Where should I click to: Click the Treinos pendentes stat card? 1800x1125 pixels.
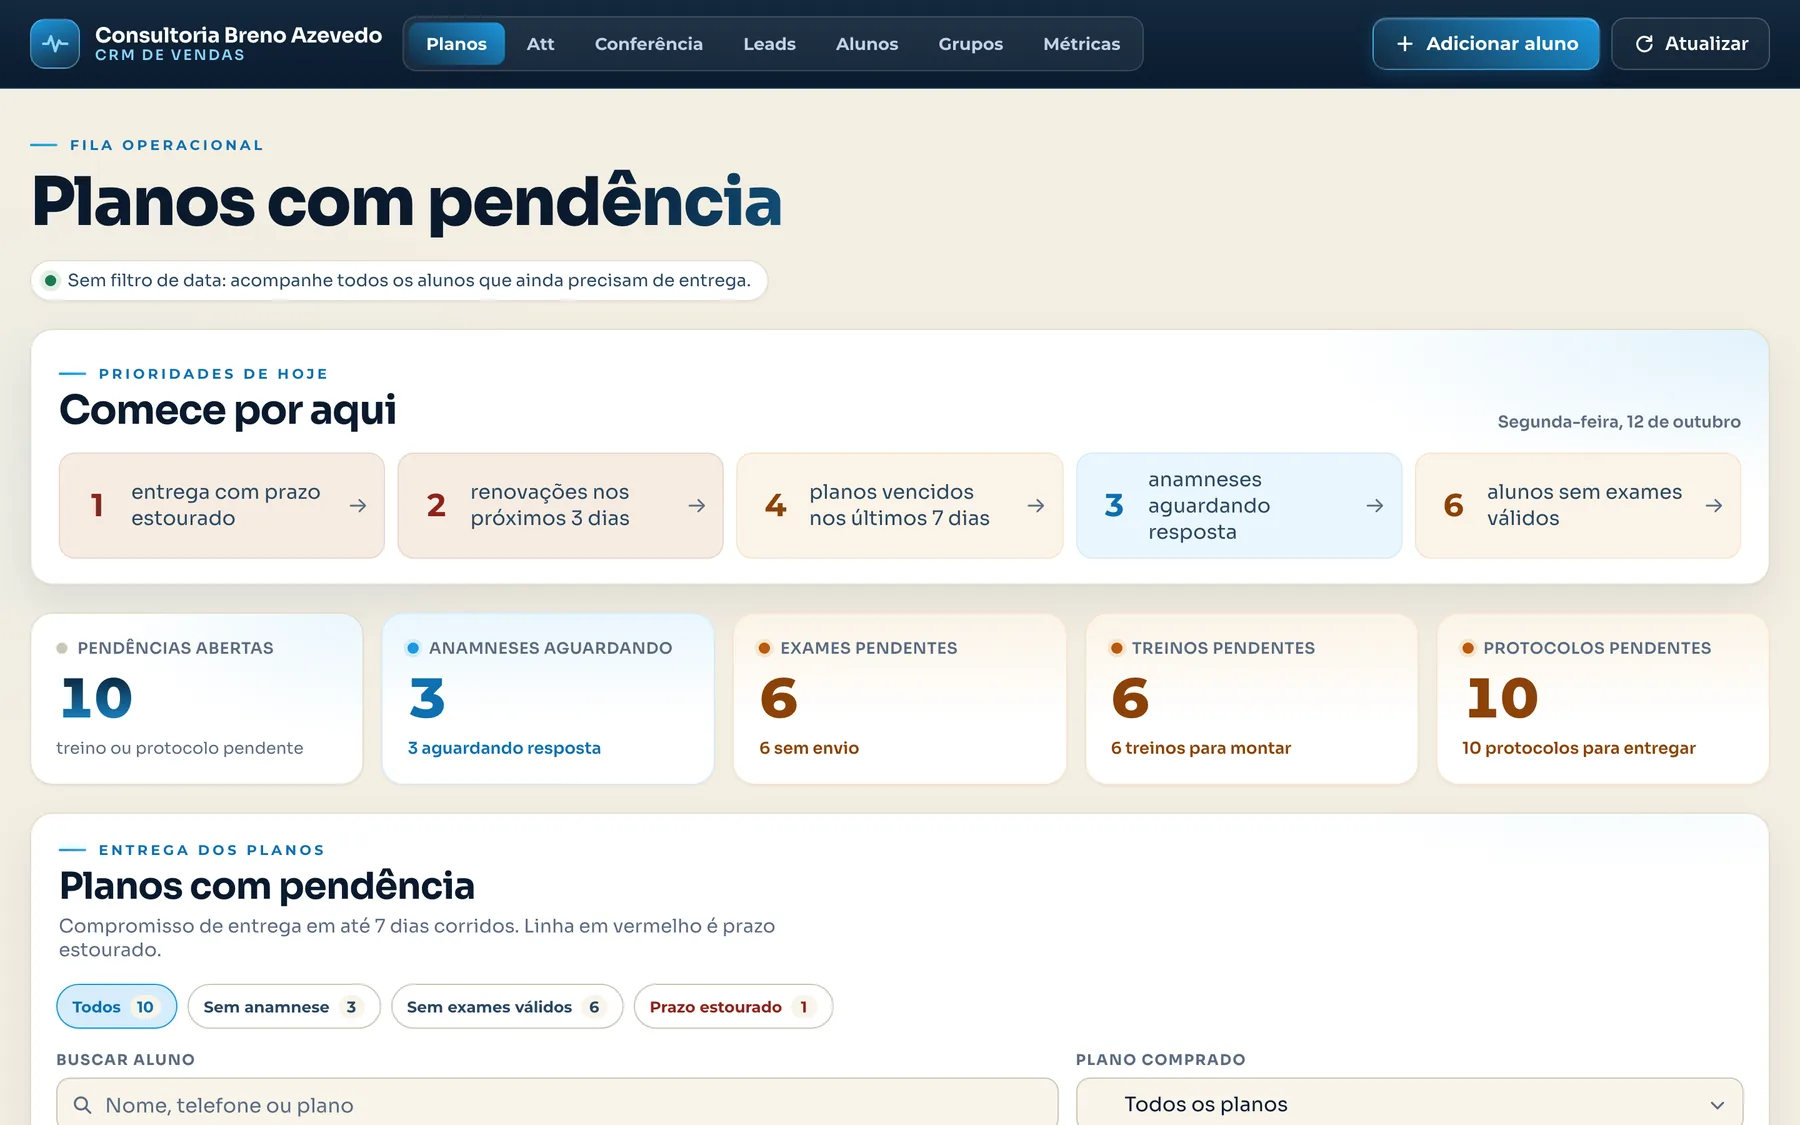1251,699
